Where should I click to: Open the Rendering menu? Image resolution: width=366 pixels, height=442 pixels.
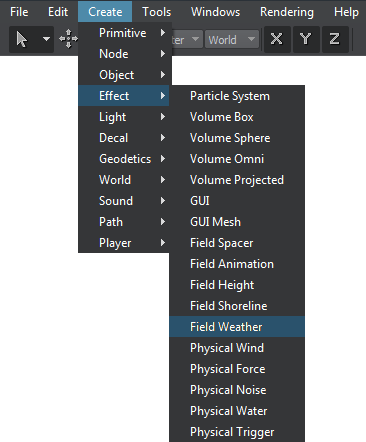(287, 12)
